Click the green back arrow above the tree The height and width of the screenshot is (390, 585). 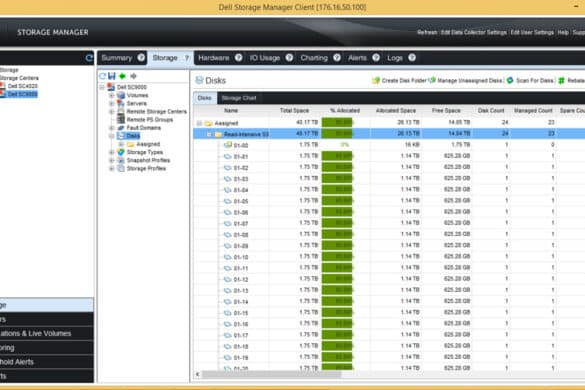pos(122,76)
